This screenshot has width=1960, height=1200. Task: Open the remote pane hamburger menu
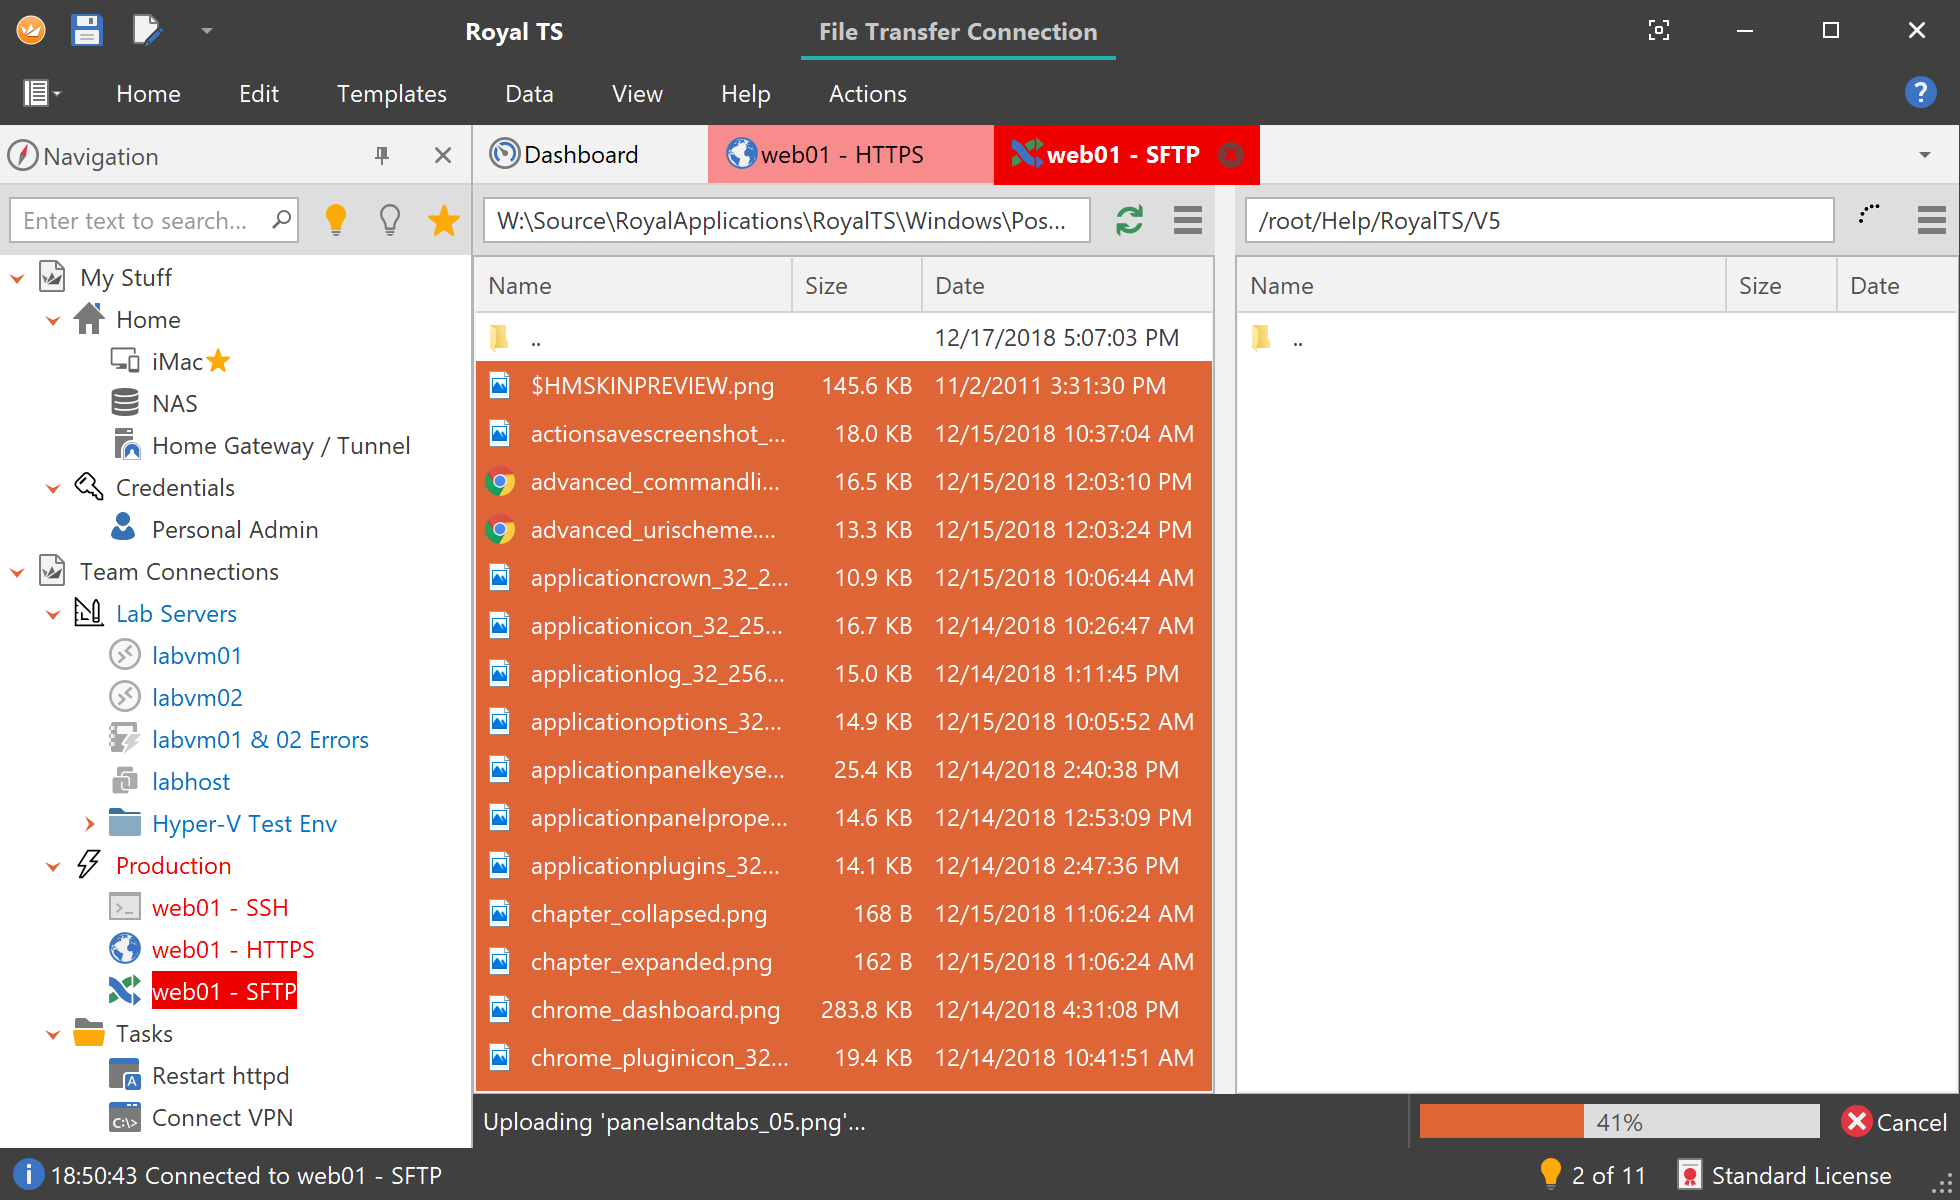click(x=1931, y=220)
